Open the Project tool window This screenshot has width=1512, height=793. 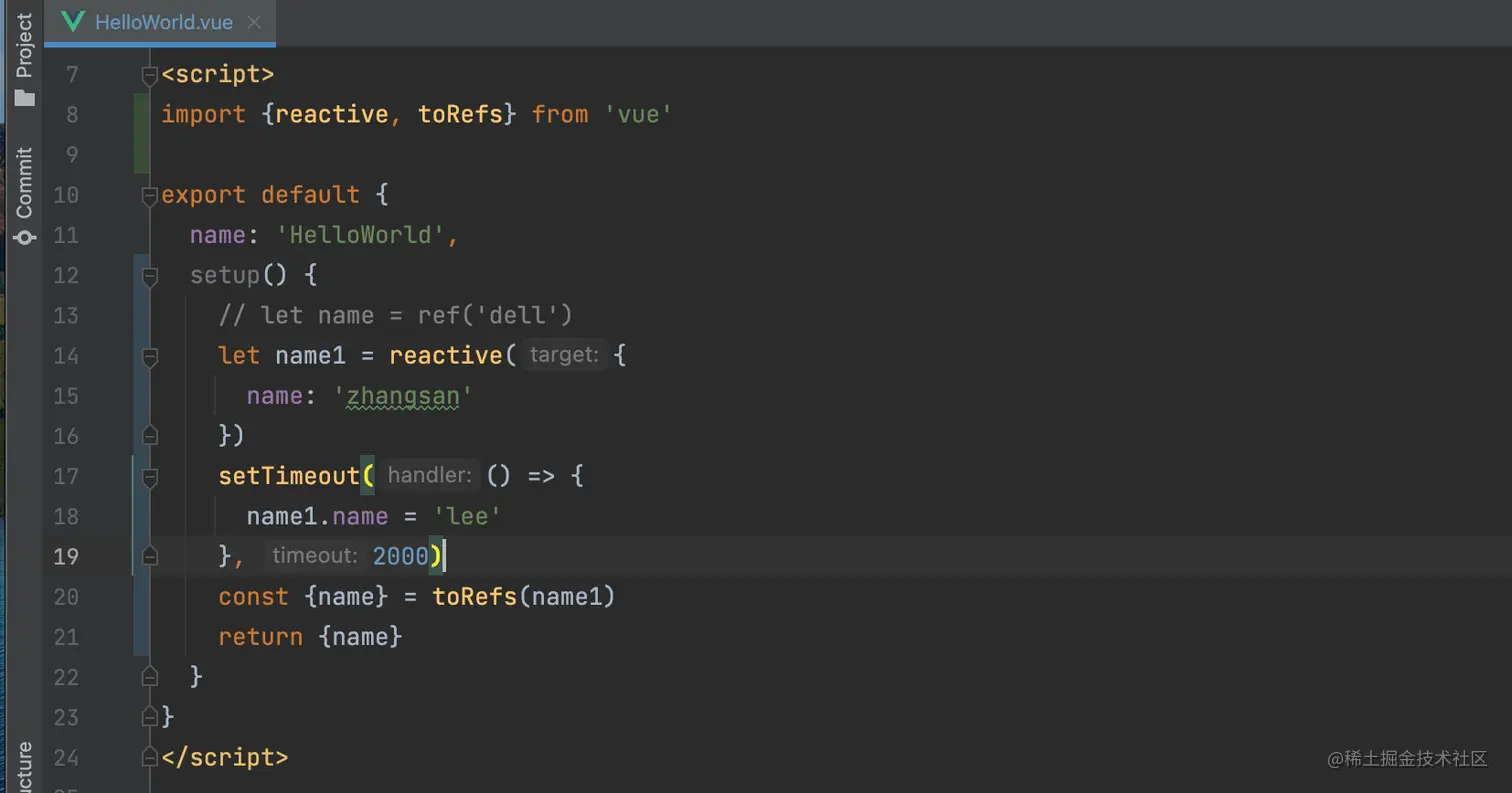click(24, 59)
